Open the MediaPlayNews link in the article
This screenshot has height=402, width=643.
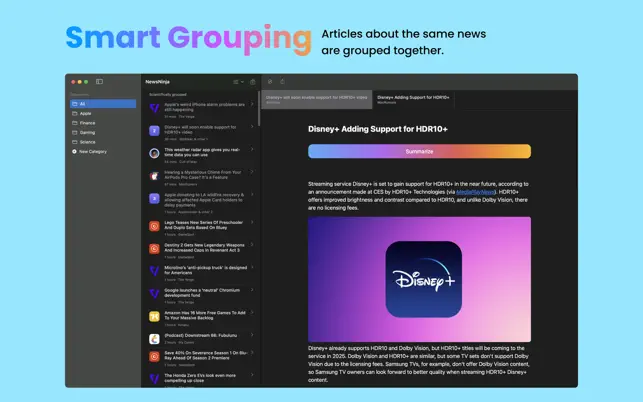tap(475, 192)
